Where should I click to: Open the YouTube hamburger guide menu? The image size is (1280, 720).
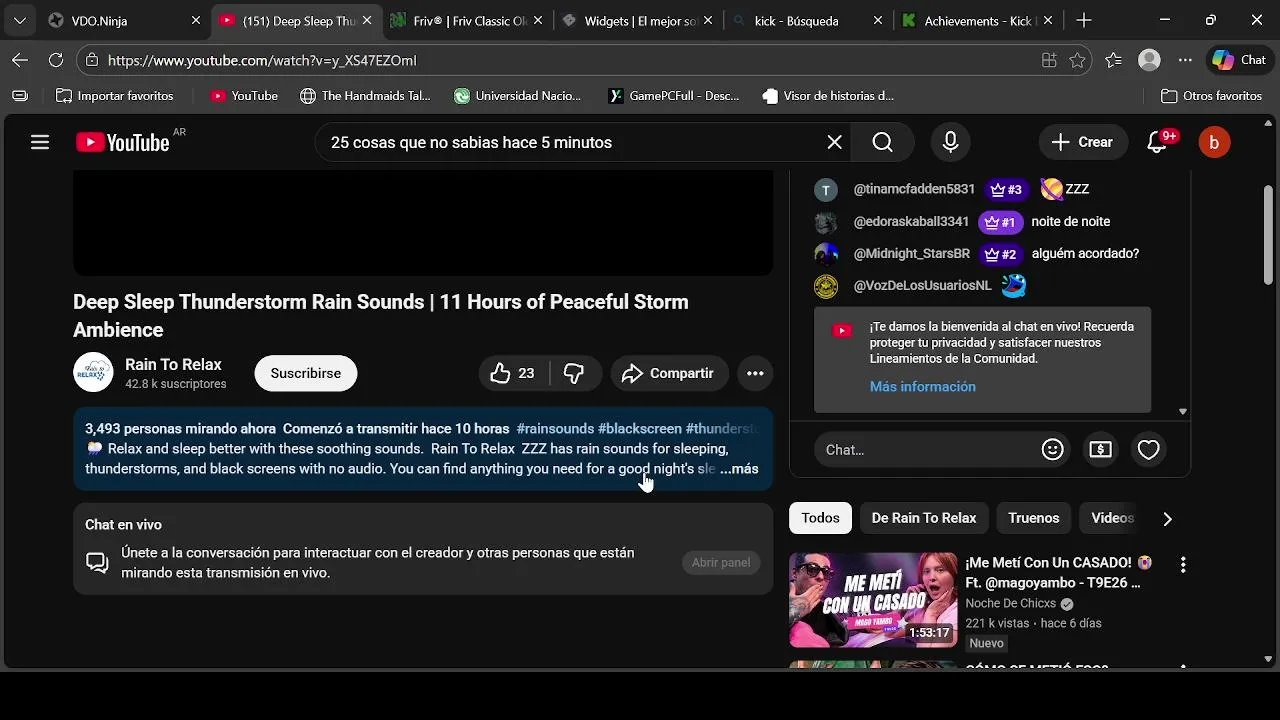pyautogui.click(x=40, y=142)
